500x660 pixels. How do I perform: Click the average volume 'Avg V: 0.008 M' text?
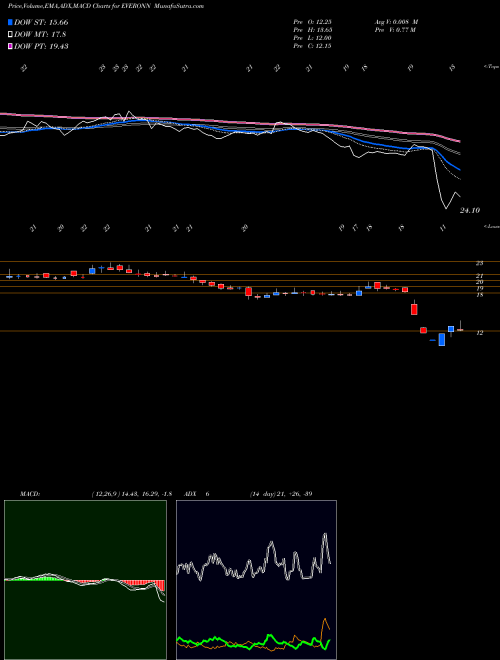tap(396, 22)
